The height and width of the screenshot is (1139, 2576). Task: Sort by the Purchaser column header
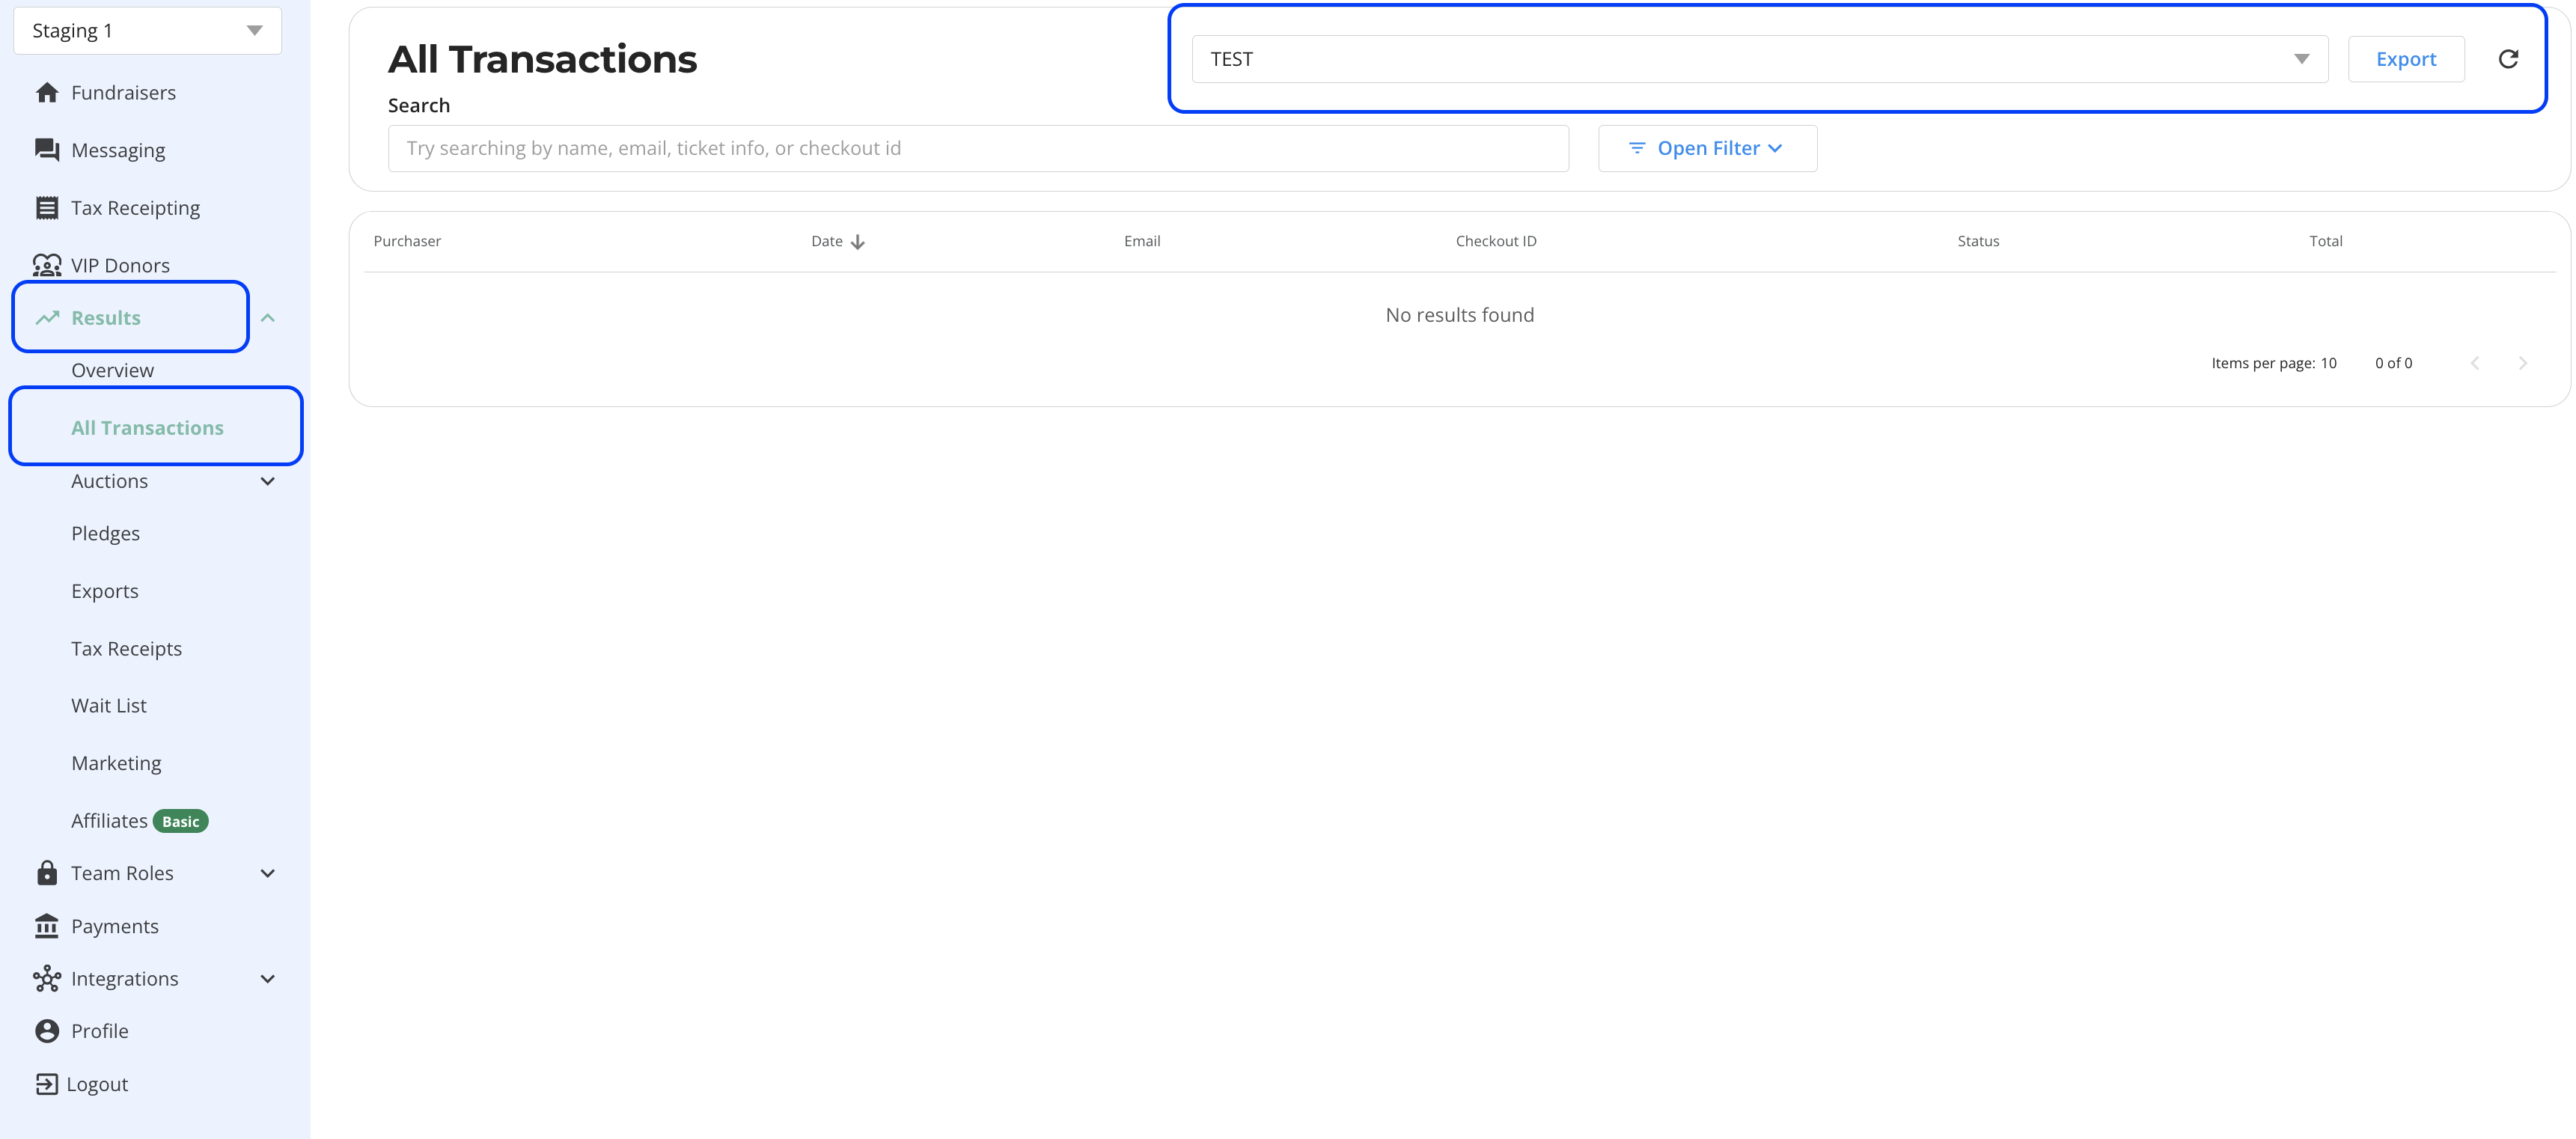[x=407, y=241]
